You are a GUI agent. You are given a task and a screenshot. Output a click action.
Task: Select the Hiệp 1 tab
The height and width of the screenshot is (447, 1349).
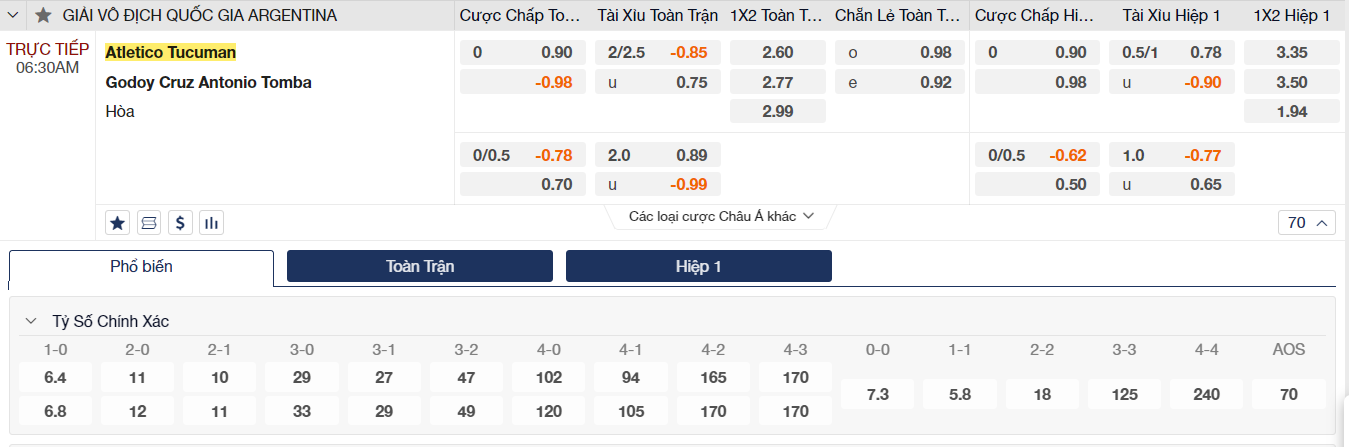pos(699,266)
